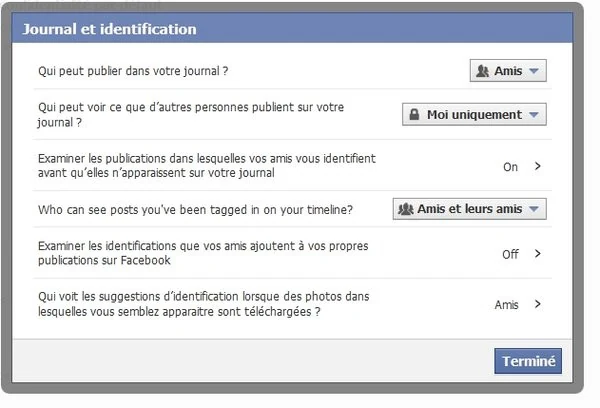Click the chevron next to On

click(x=538, y=166)
